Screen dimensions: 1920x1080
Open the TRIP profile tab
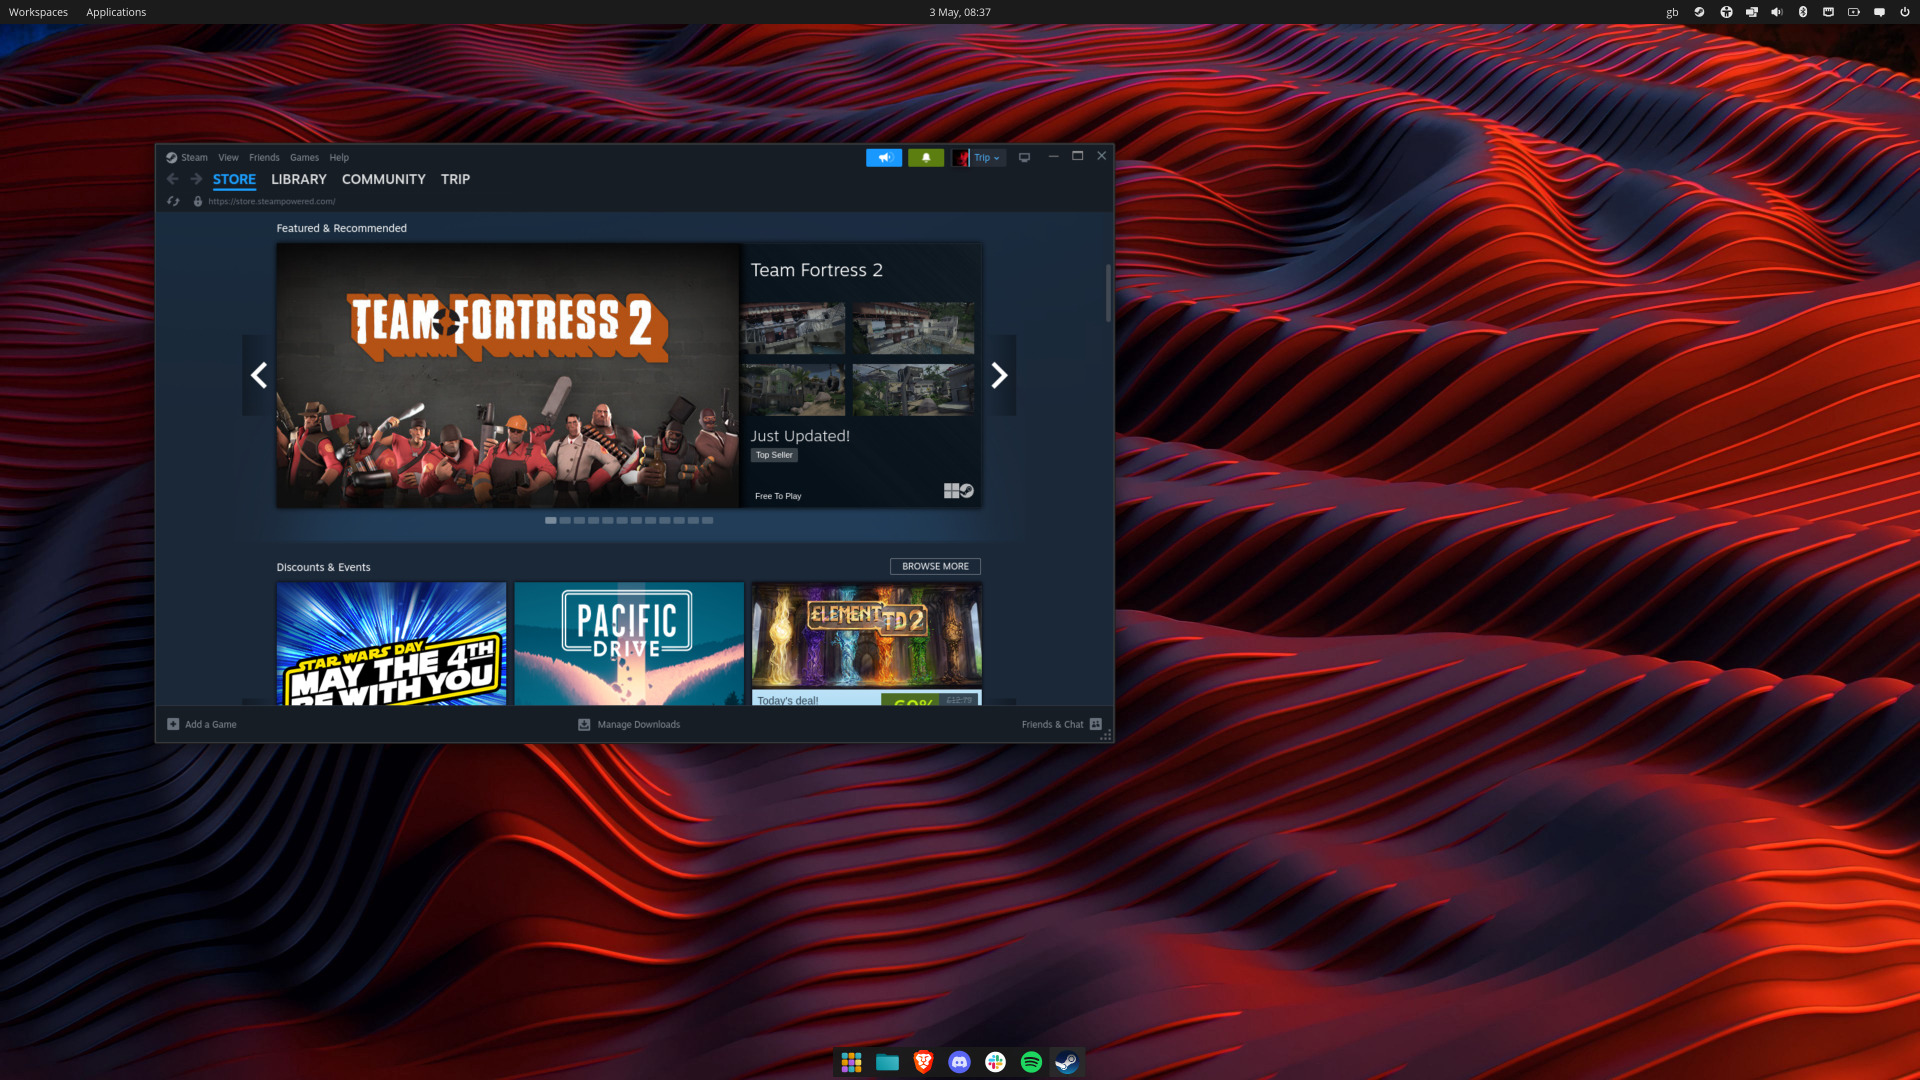click(x=455, y=179)
